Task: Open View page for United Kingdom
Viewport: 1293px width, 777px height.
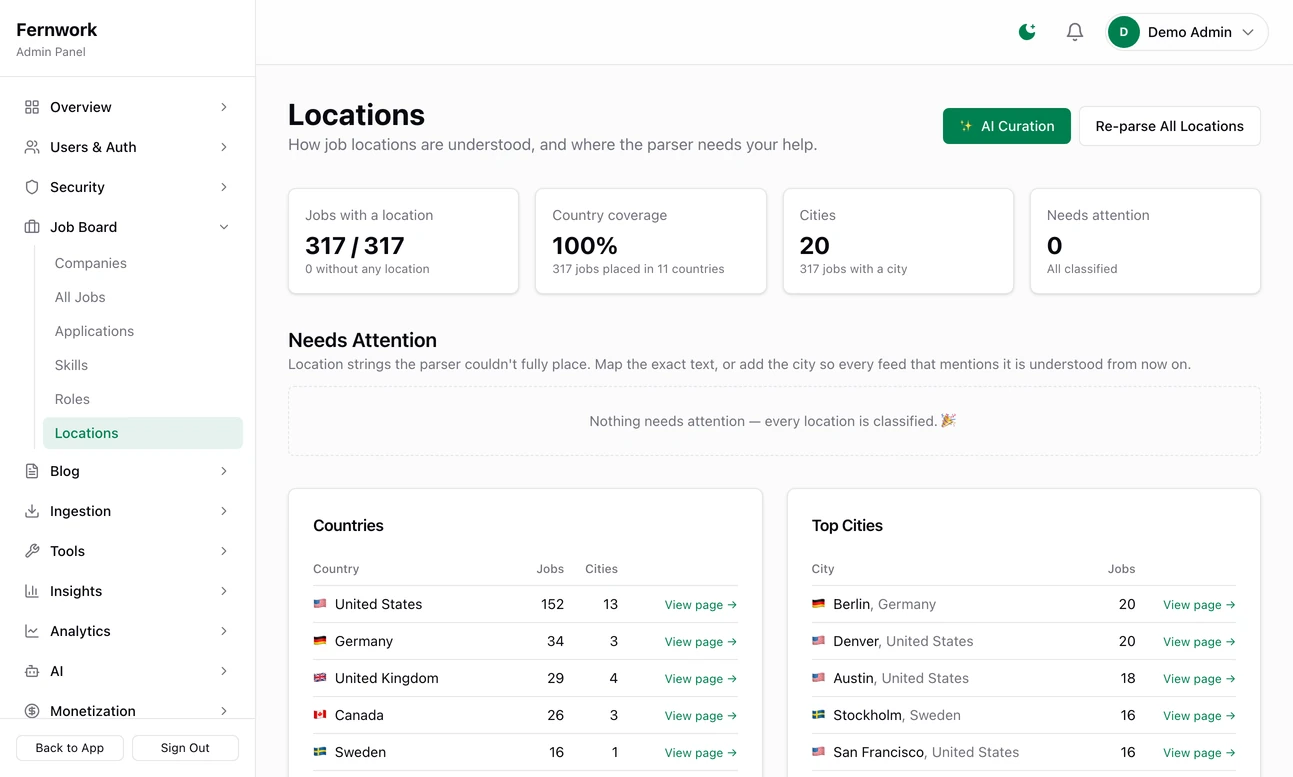Action: coord(701,679)
